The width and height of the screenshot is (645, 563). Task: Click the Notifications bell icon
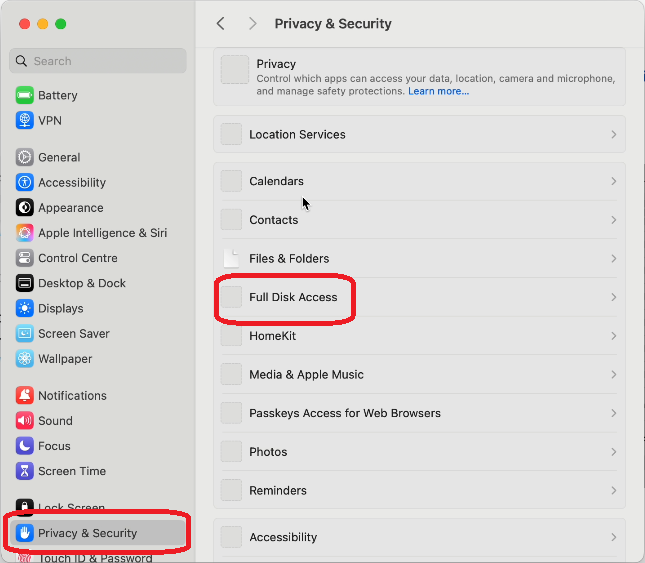25,395
